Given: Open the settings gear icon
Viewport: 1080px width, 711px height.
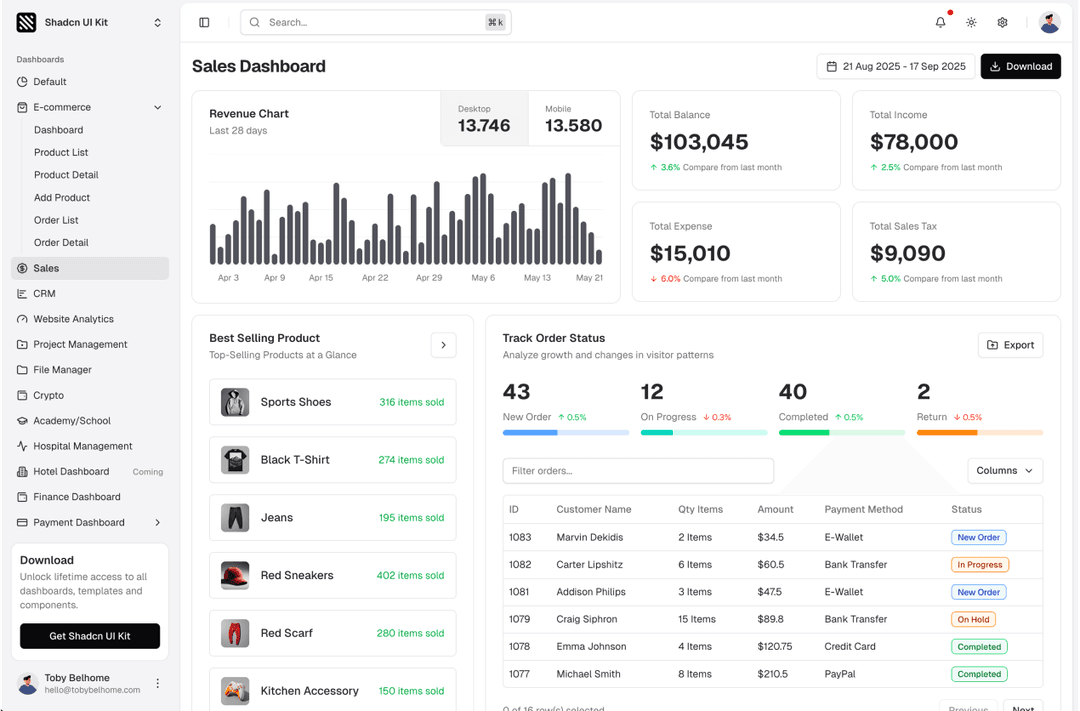Looking at the screenshot, I should (1002, 21).
